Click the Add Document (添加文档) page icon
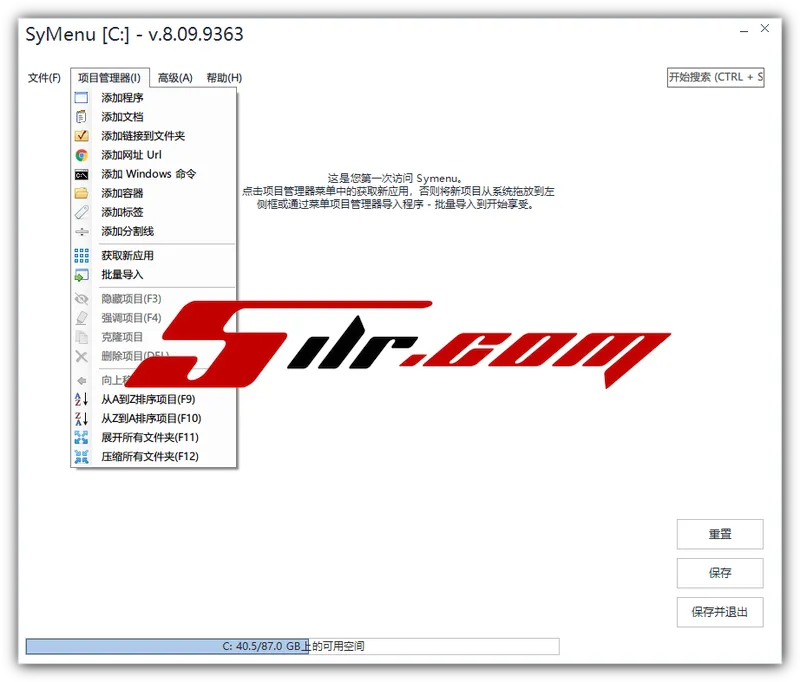Image resolution: width=800 pixels, height=682 pixels. click(81, 117)
